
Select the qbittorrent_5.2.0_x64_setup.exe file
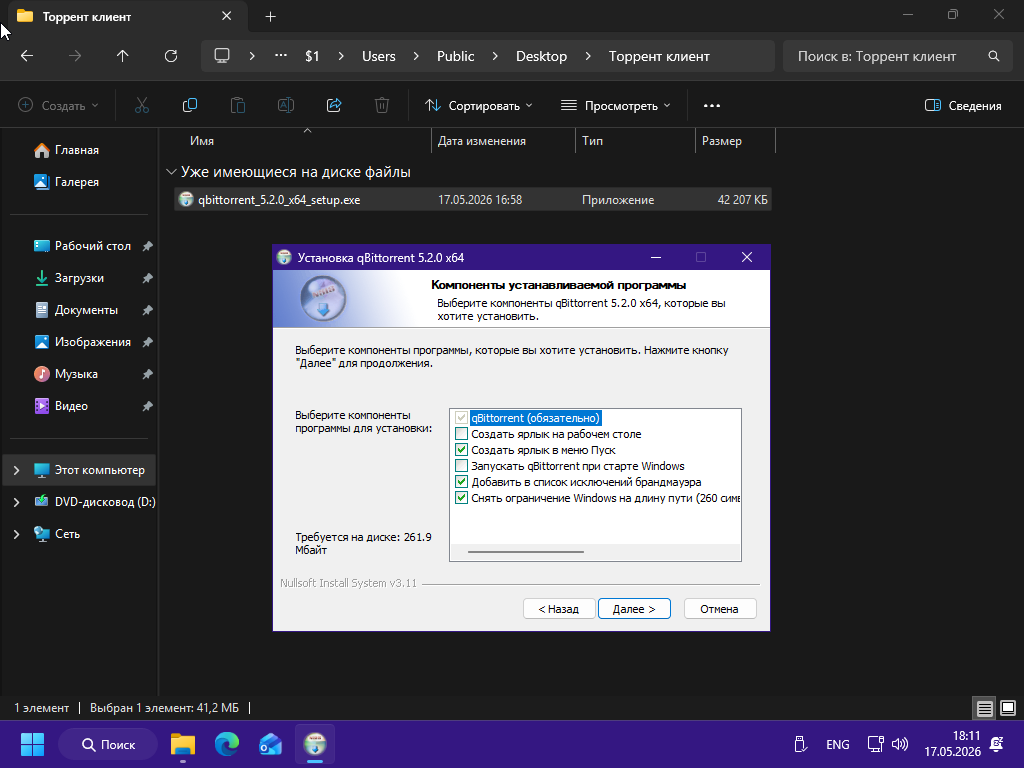(x=473, y=200)
